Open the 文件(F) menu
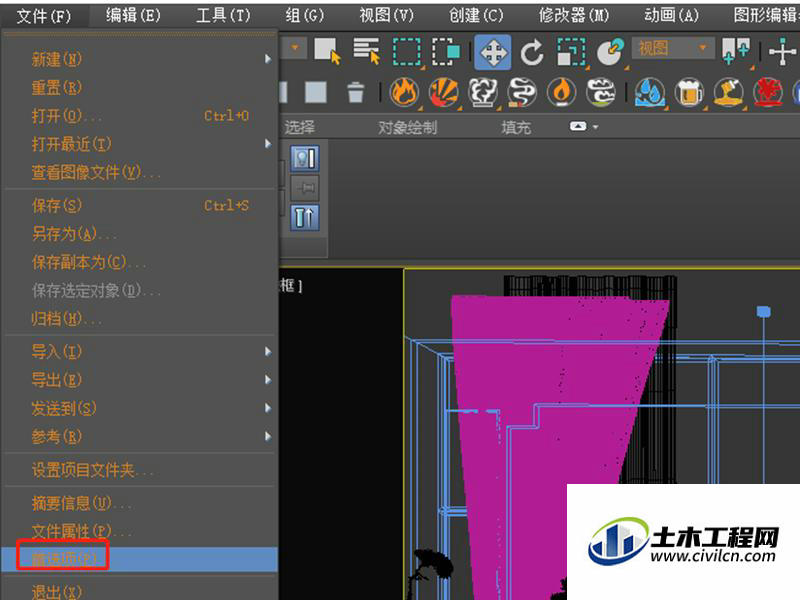 coord(43,16)
